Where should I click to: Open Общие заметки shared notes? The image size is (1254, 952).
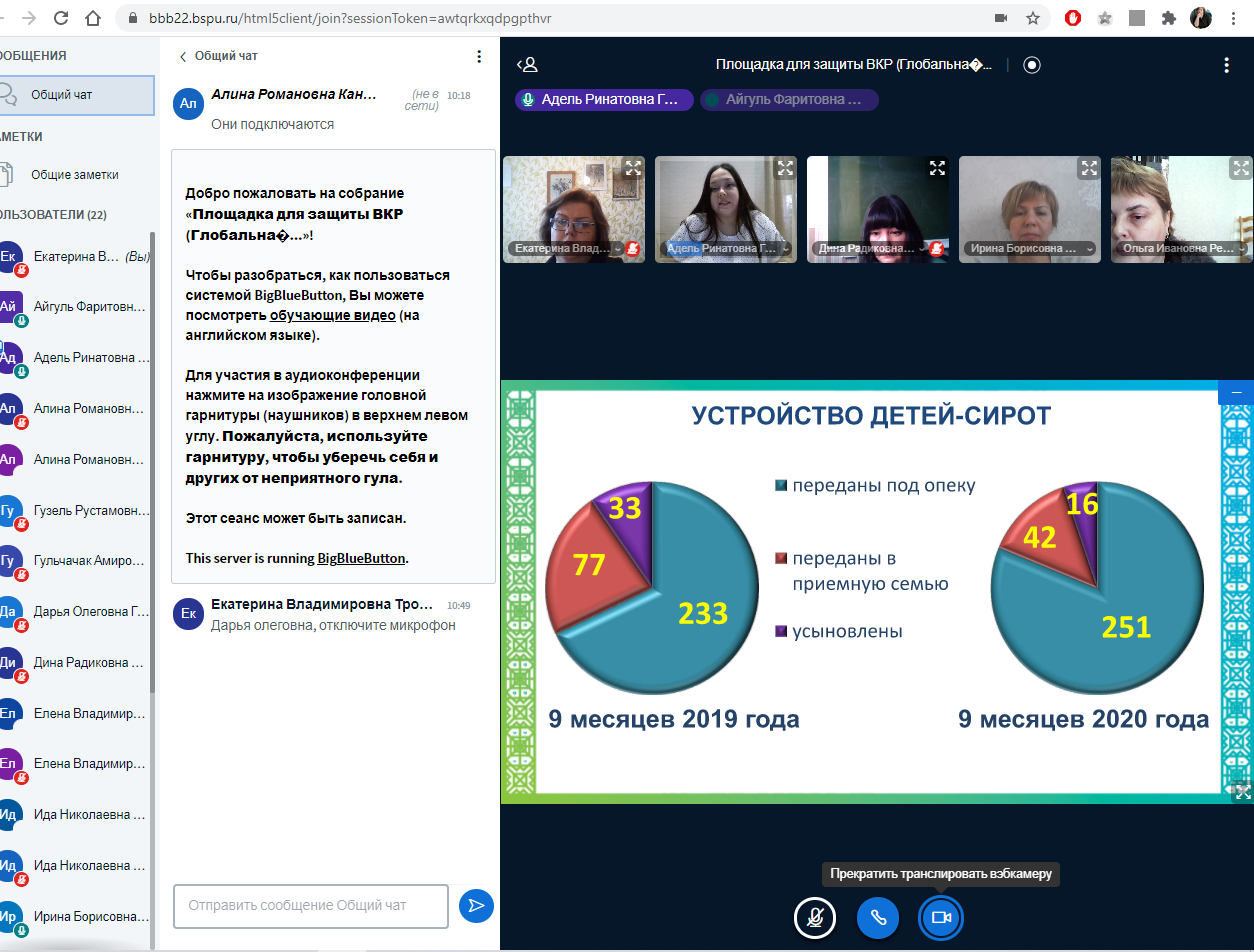(74, 175)
